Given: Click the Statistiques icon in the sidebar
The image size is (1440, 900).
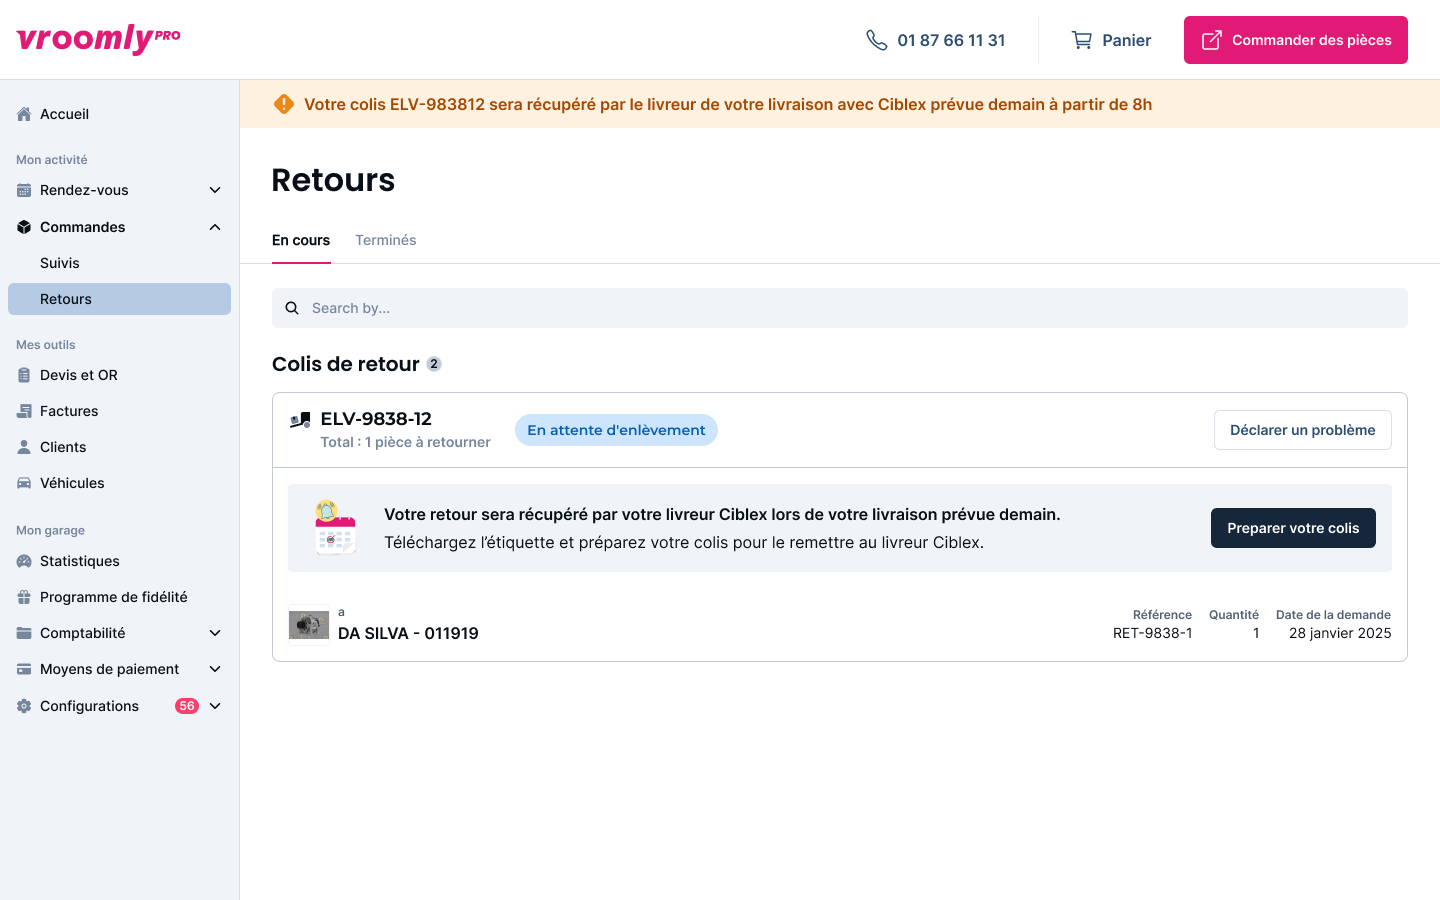Looking at the screenshot, I should point(24,561).
